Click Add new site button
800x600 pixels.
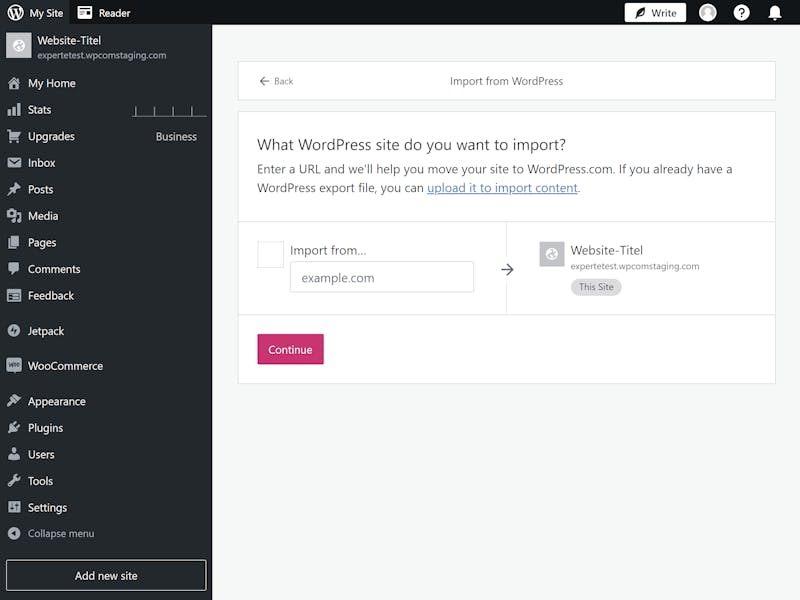[106, 576]
